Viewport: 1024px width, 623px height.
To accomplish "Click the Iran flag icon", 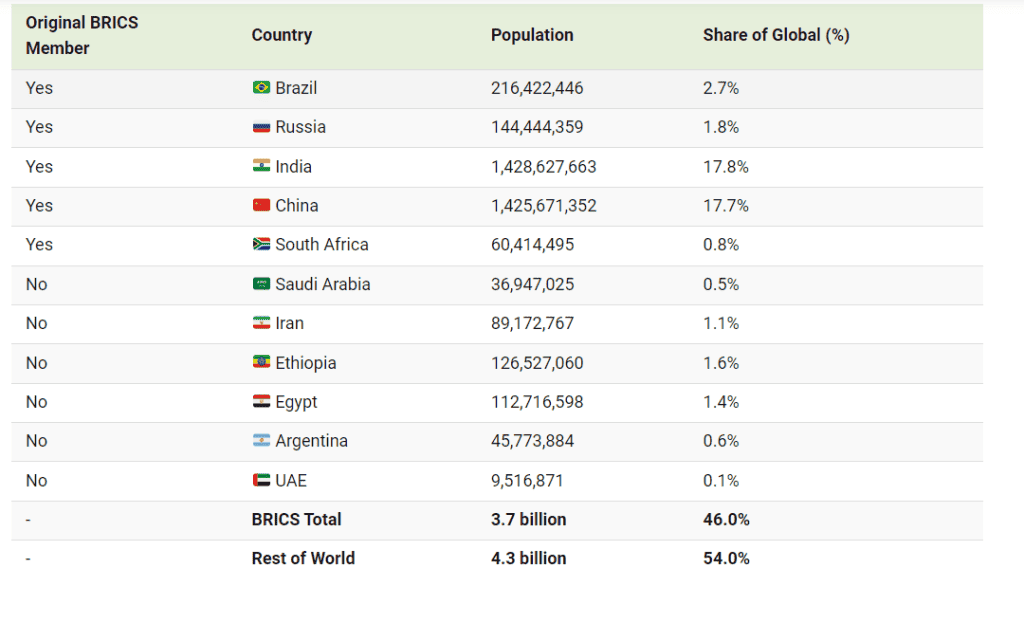I will pyautogui.click(x=261, y=323).
